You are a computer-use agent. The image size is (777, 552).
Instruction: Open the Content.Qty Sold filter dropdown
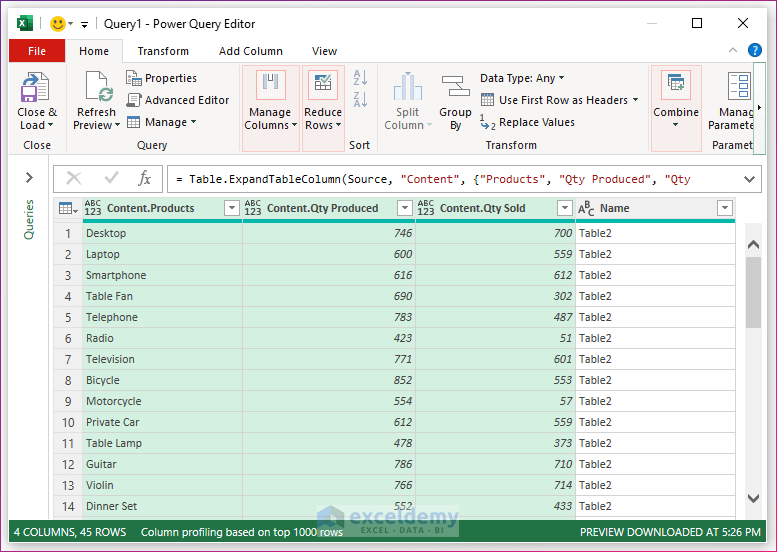pyautogui.click(x=565, y=208)
